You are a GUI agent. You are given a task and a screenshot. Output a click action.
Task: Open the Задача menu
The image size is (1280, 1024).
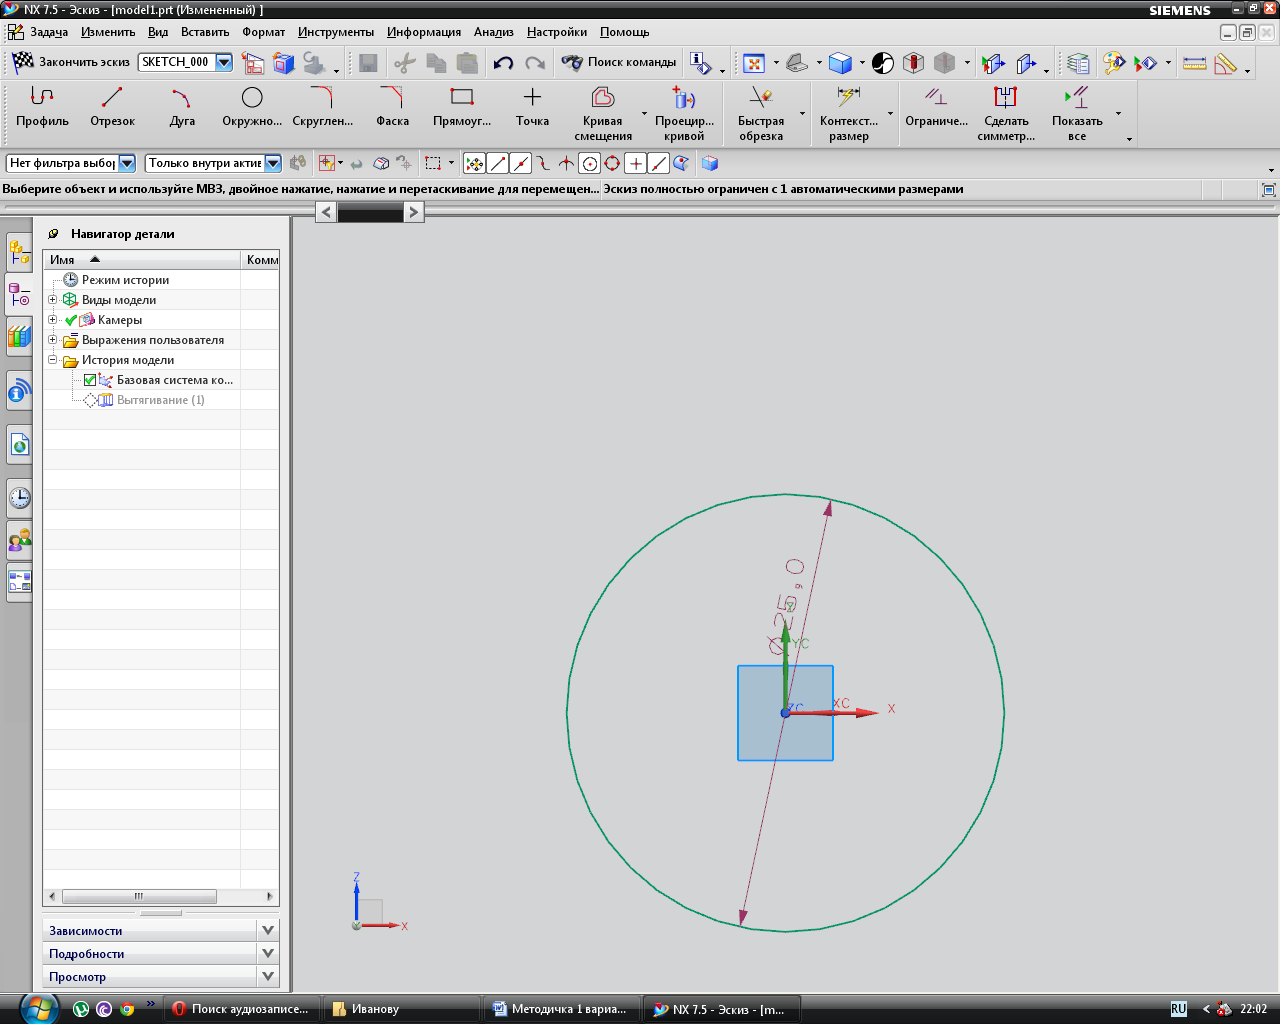[x=48, y=32]
